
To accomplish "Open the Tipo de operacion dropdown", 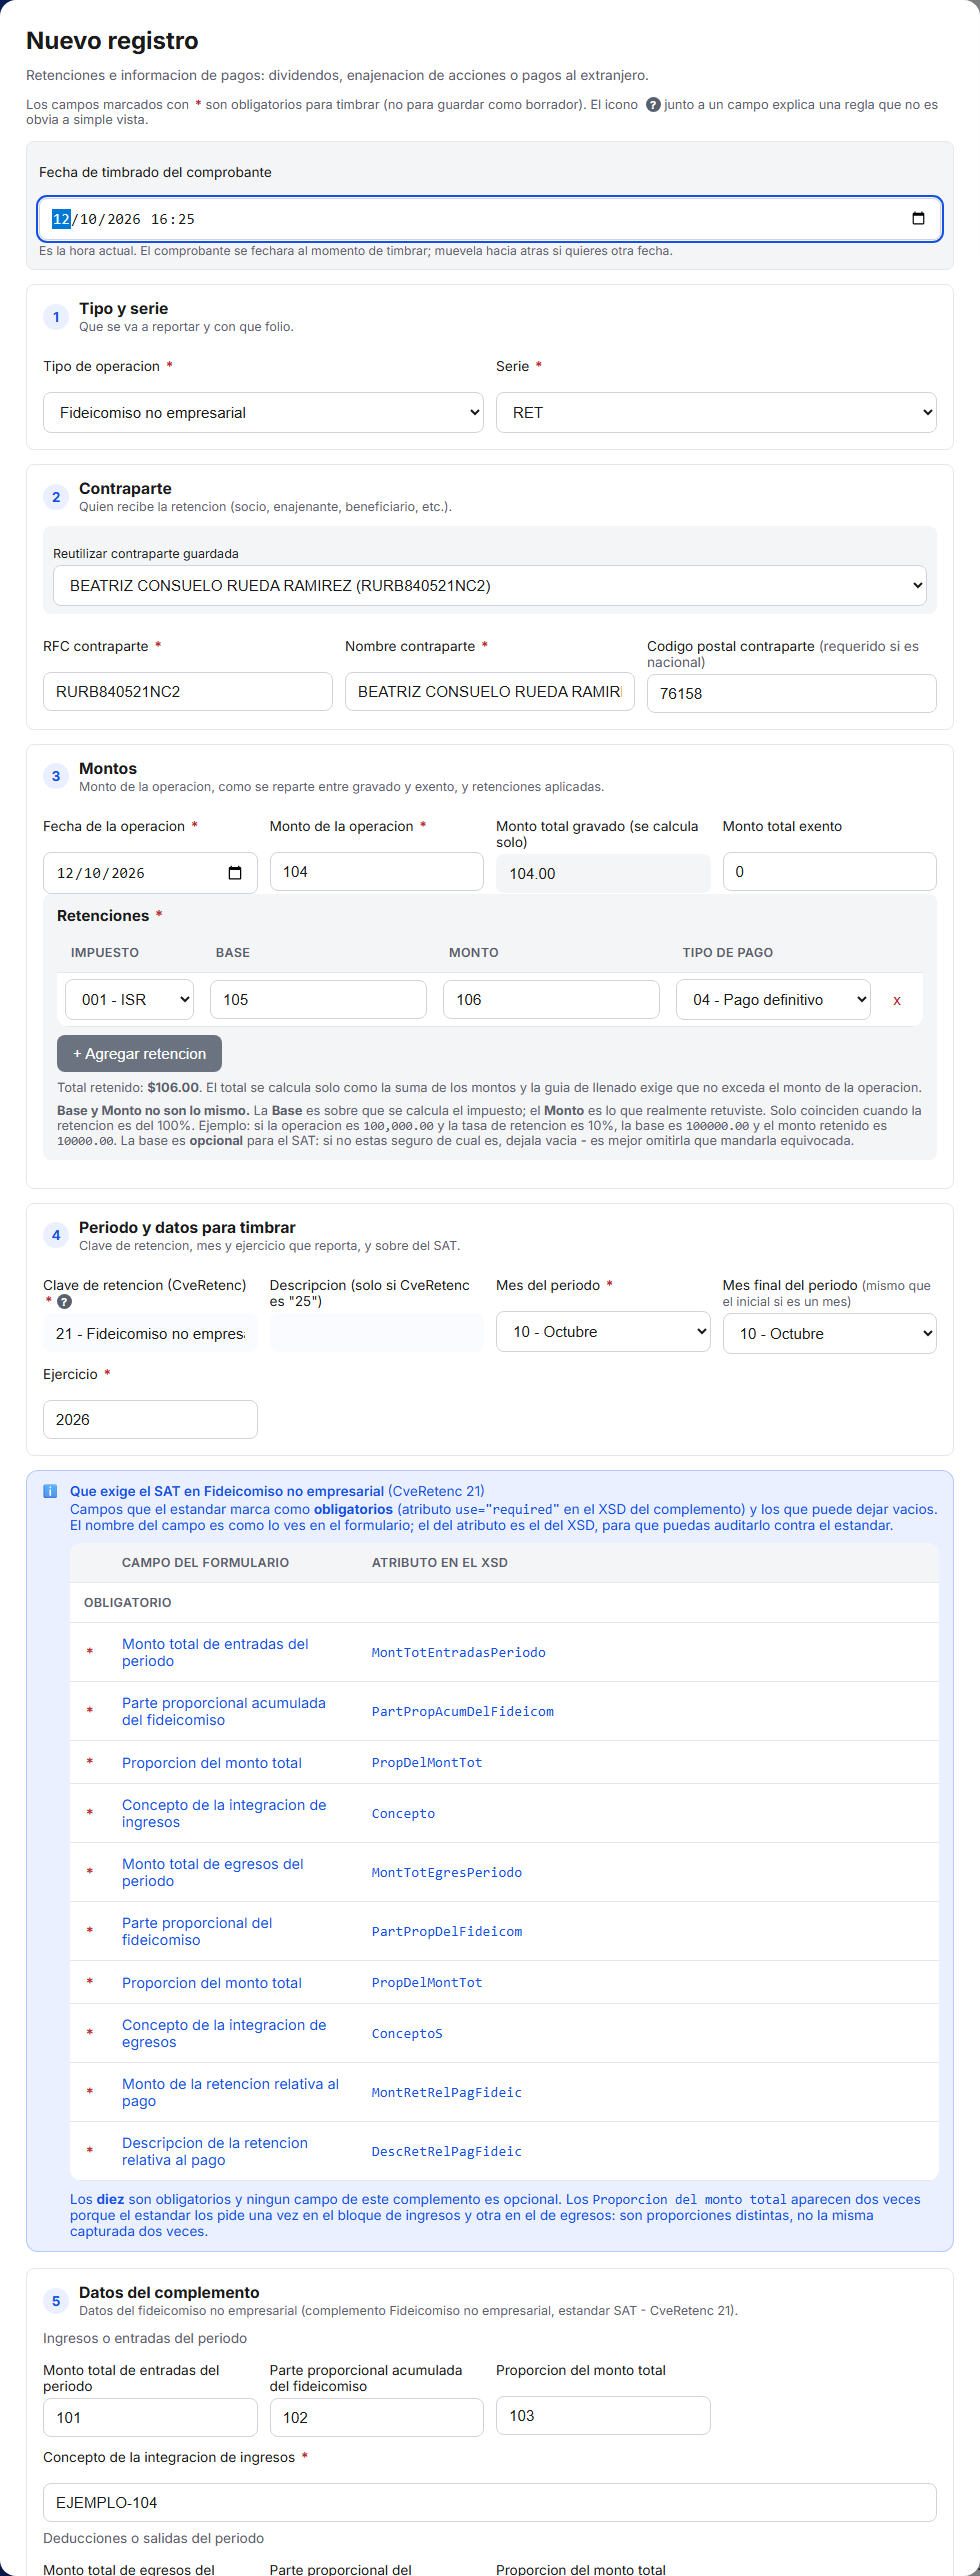I will coord(263,412).
